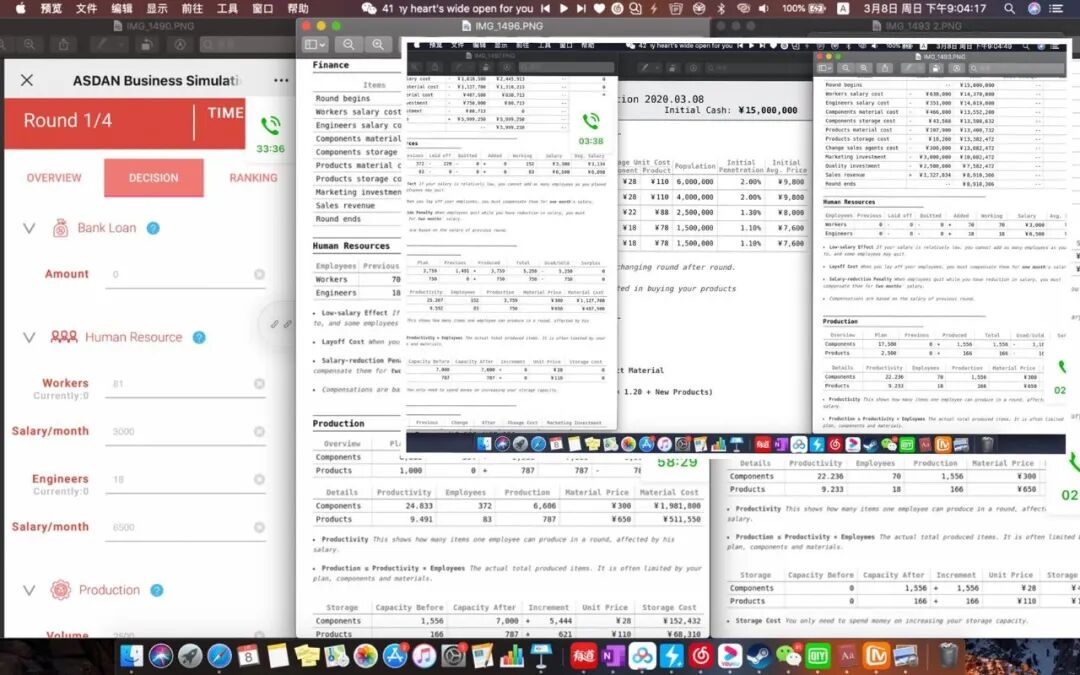Click the Workers number input field
This screenshot has height=675, width=1080.
pyautogui.click(x=185, y=384)
